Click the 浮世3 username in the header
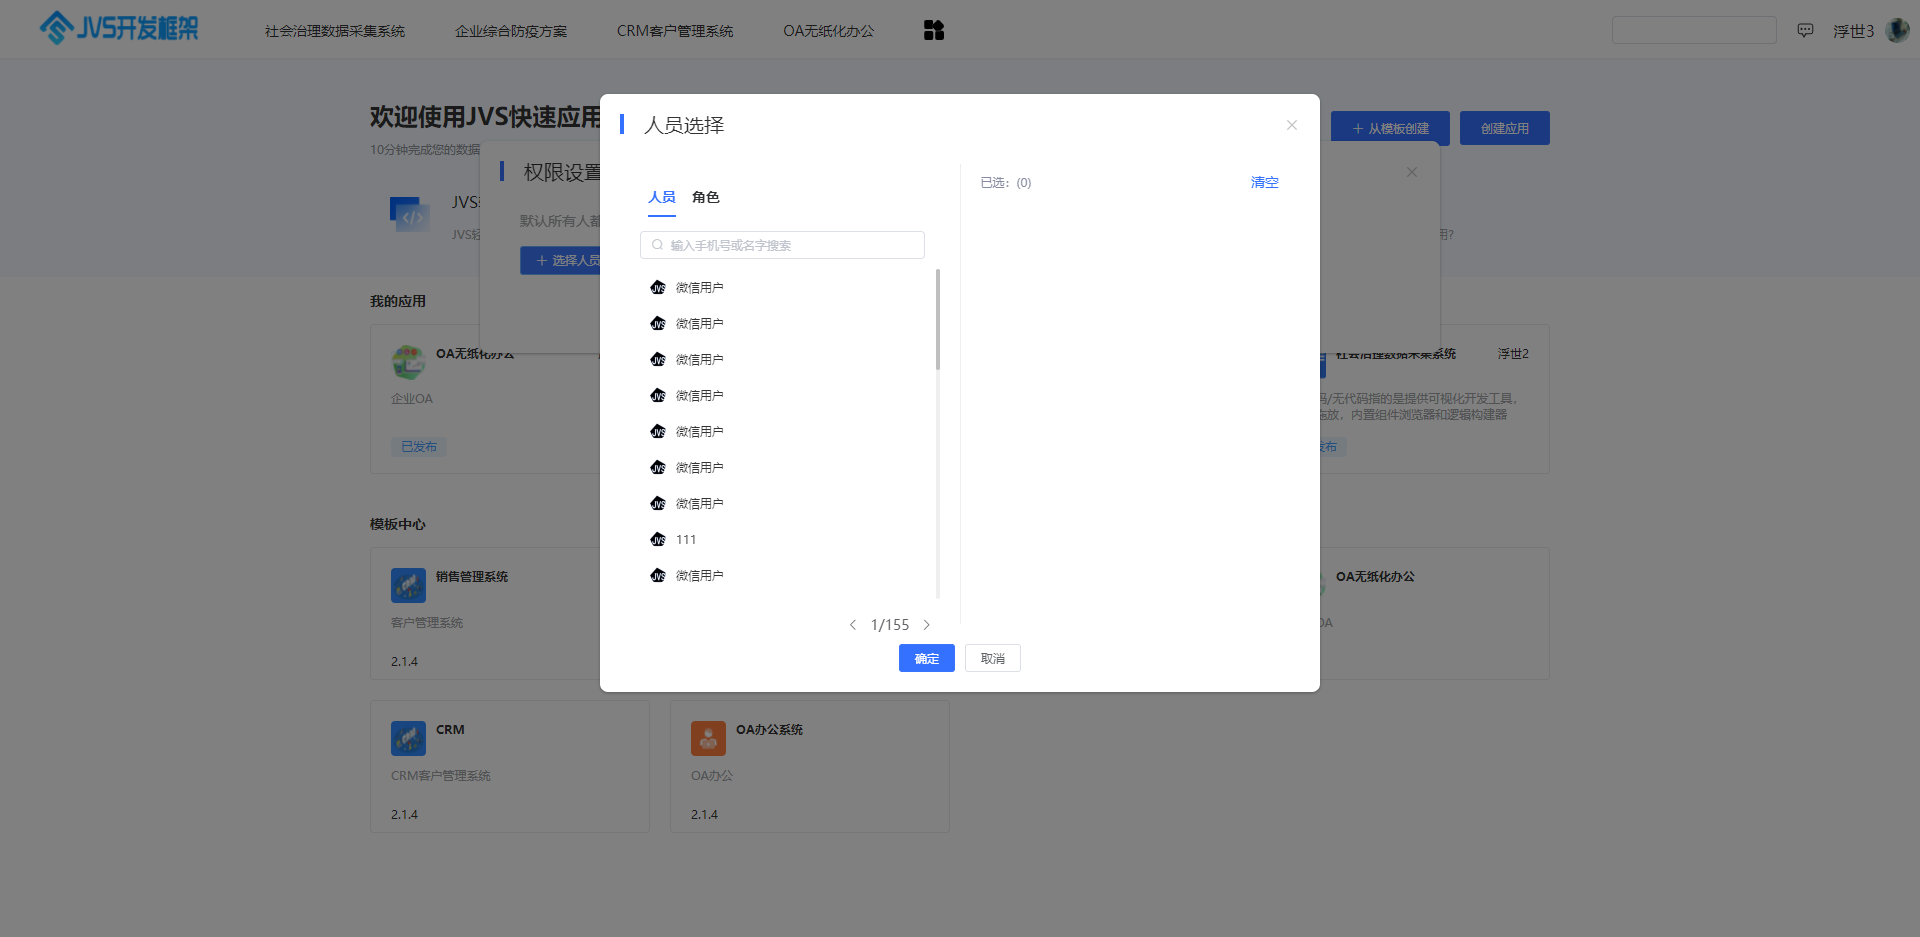This screenshot has width=1920, height=937. [x=1853, y=31]
